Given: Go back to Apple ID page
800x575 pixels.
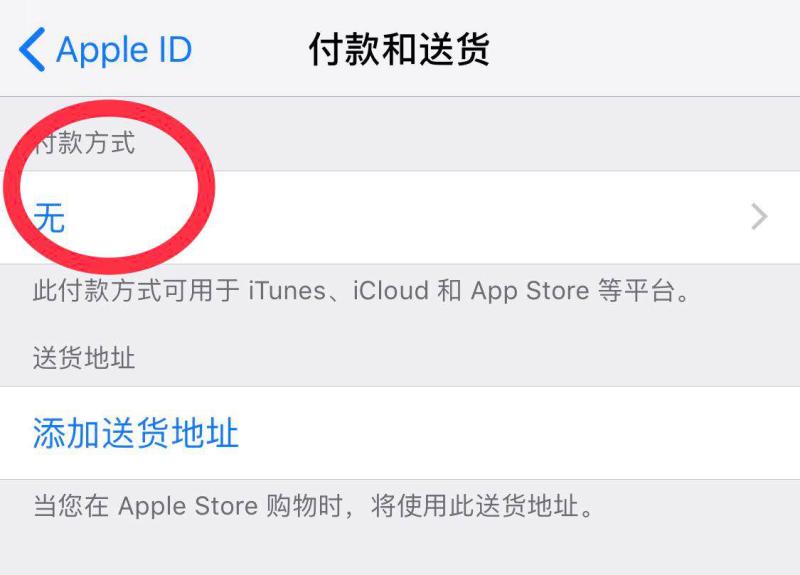Looking at the screenshot, I should pos(105,49).
